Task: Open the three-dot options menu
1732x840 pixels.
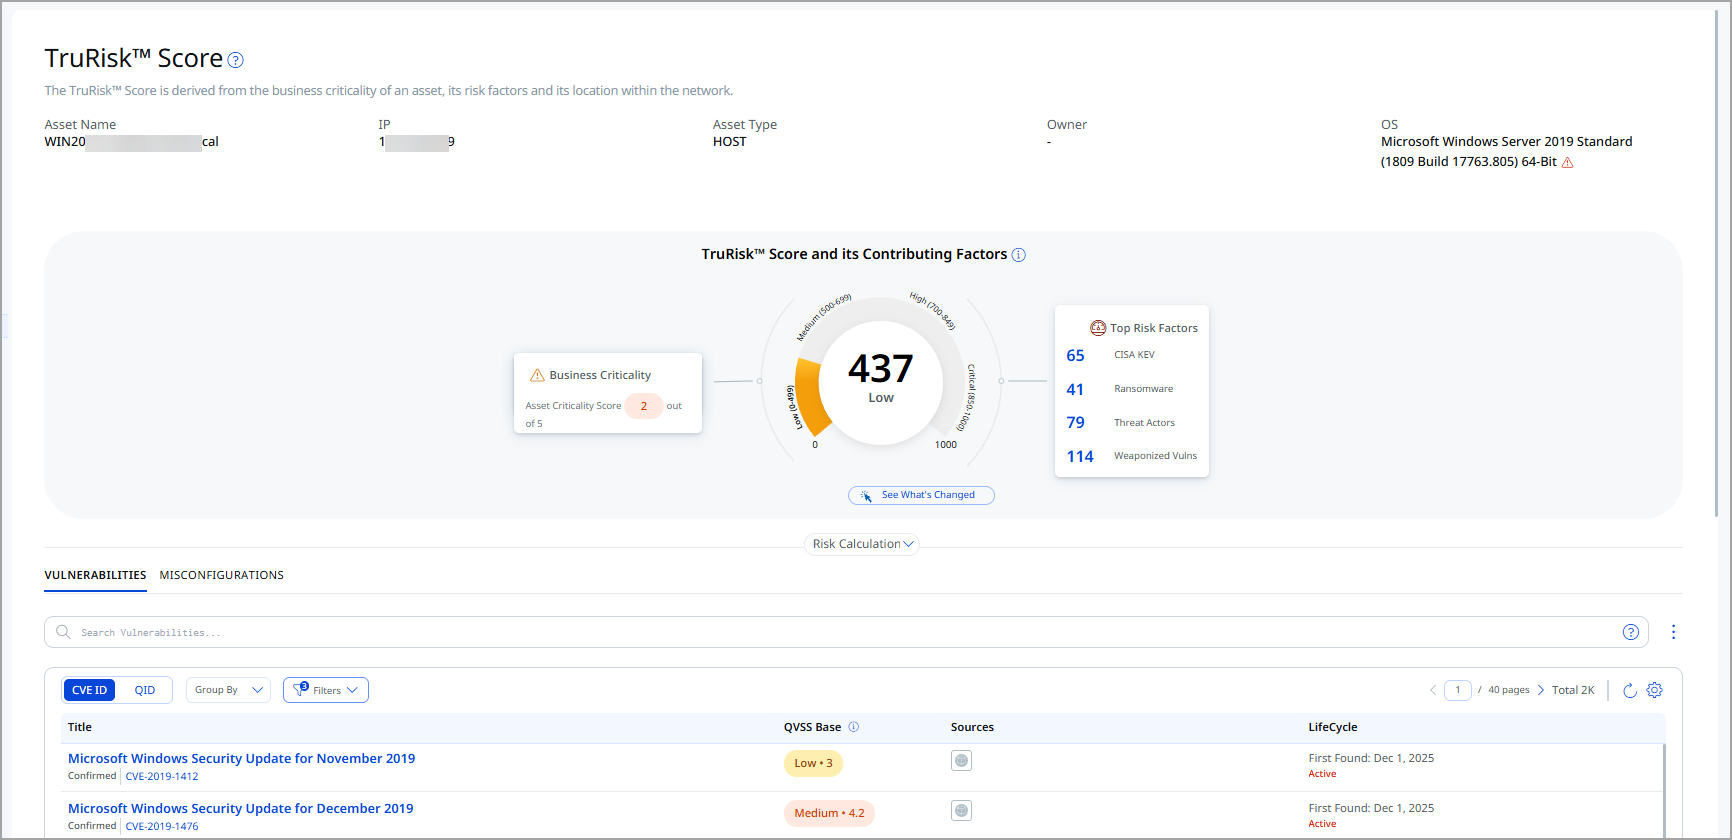Action: coord(1673,632)
